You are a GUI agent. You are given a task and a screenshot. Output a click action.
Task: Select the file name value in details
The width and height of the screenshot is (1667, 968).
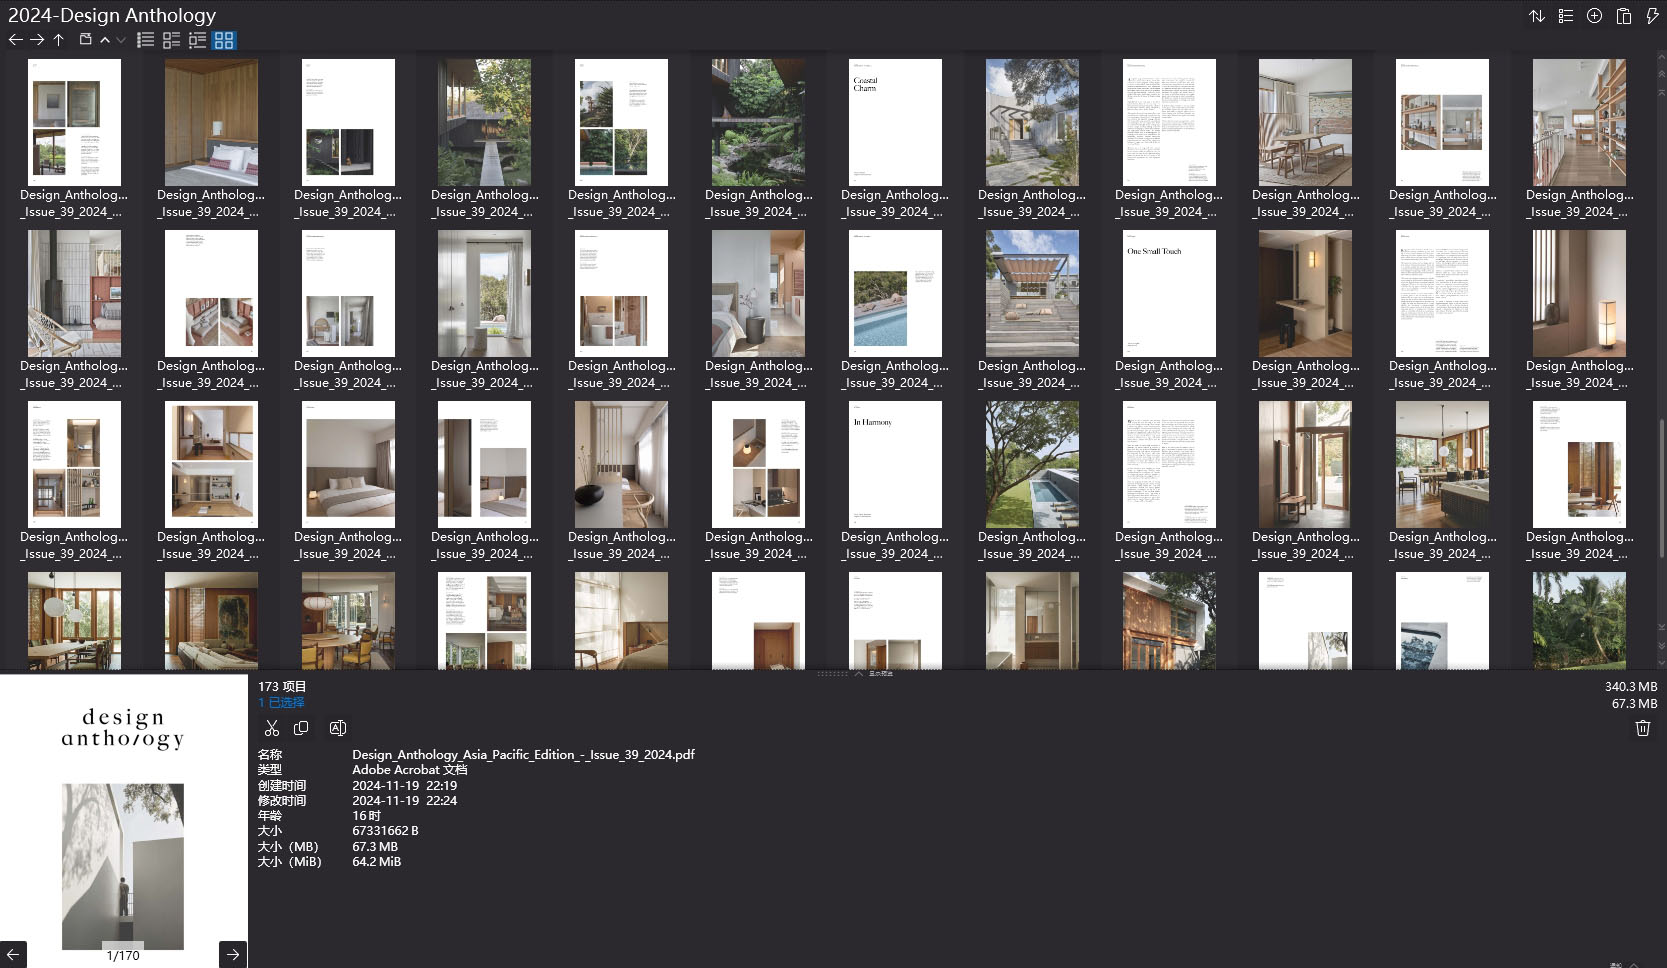(523, 755)
